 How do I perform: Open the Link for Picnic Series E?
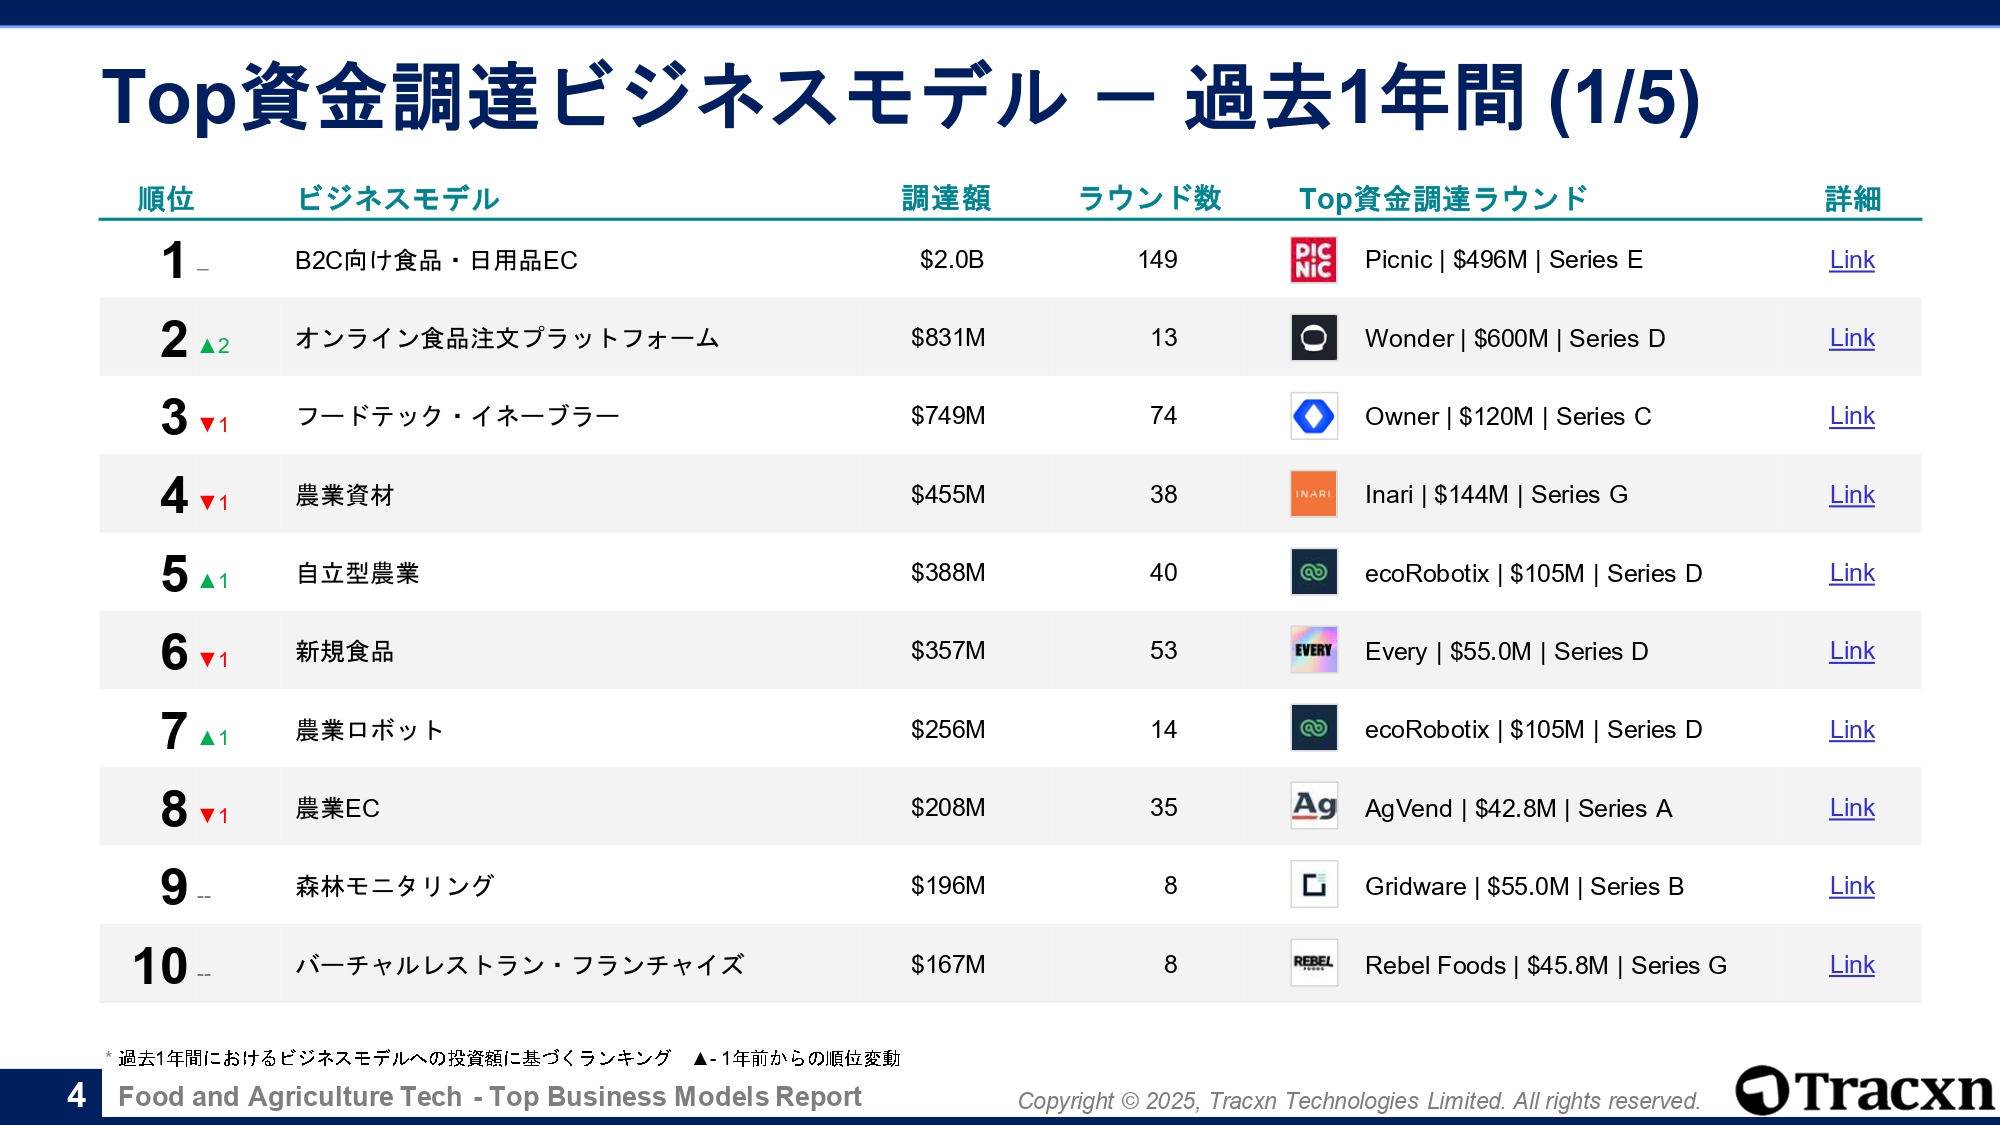[1851, 260]
